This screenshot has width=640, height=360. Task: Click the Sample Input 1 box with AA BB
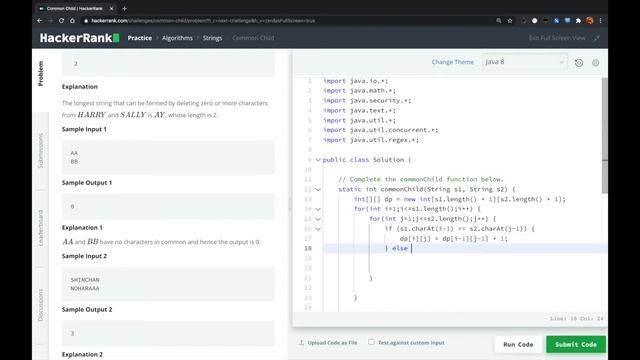(x=168, y=157)
